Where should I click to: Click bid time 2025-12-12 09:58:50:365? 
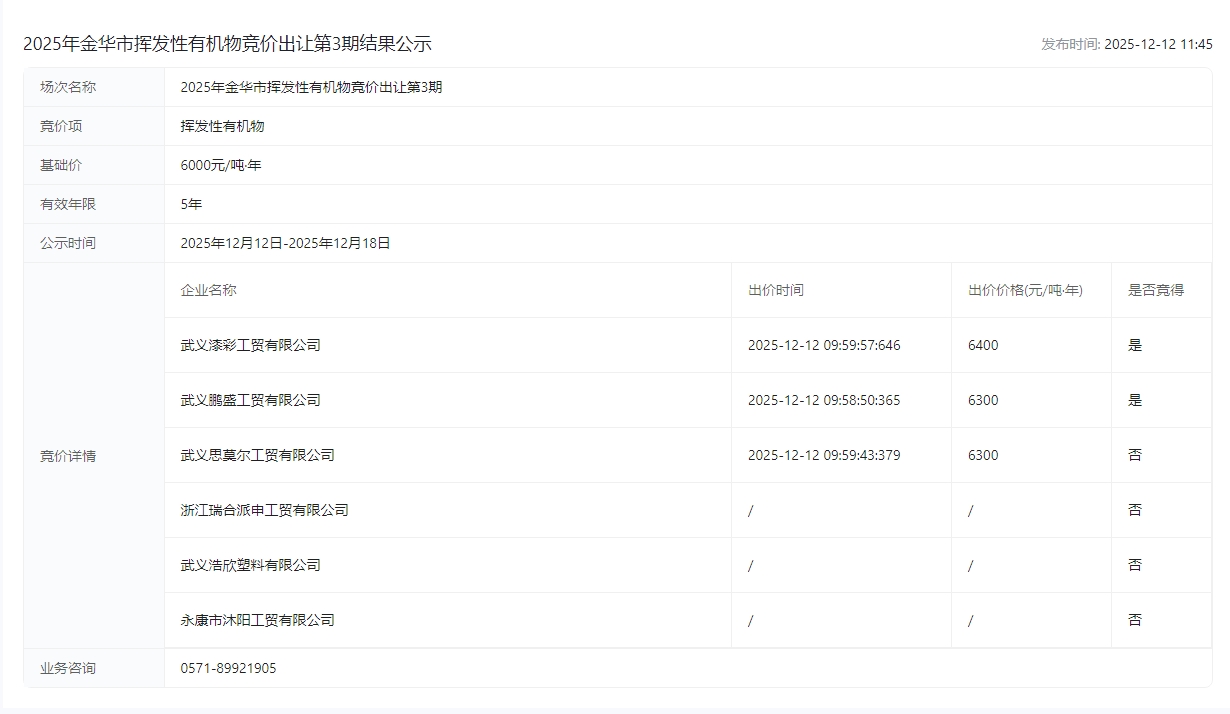pos(823,400)
